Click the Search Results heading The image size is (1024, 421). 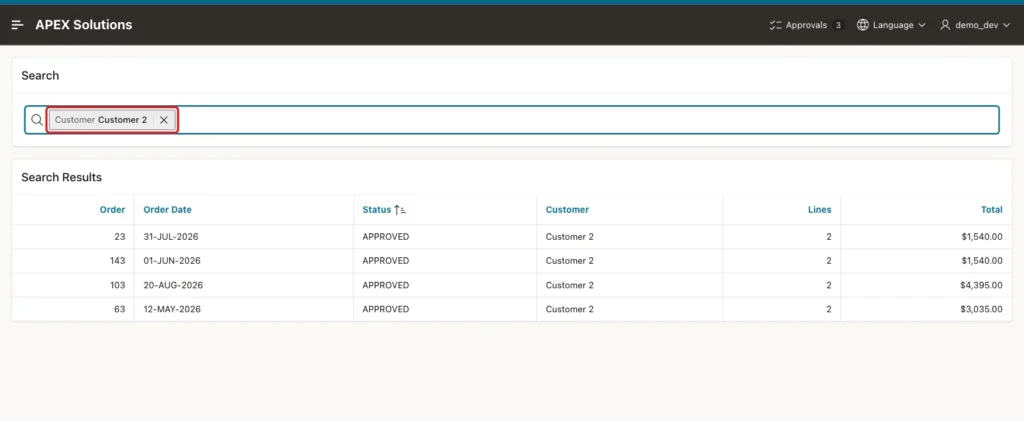click(61, 177)
